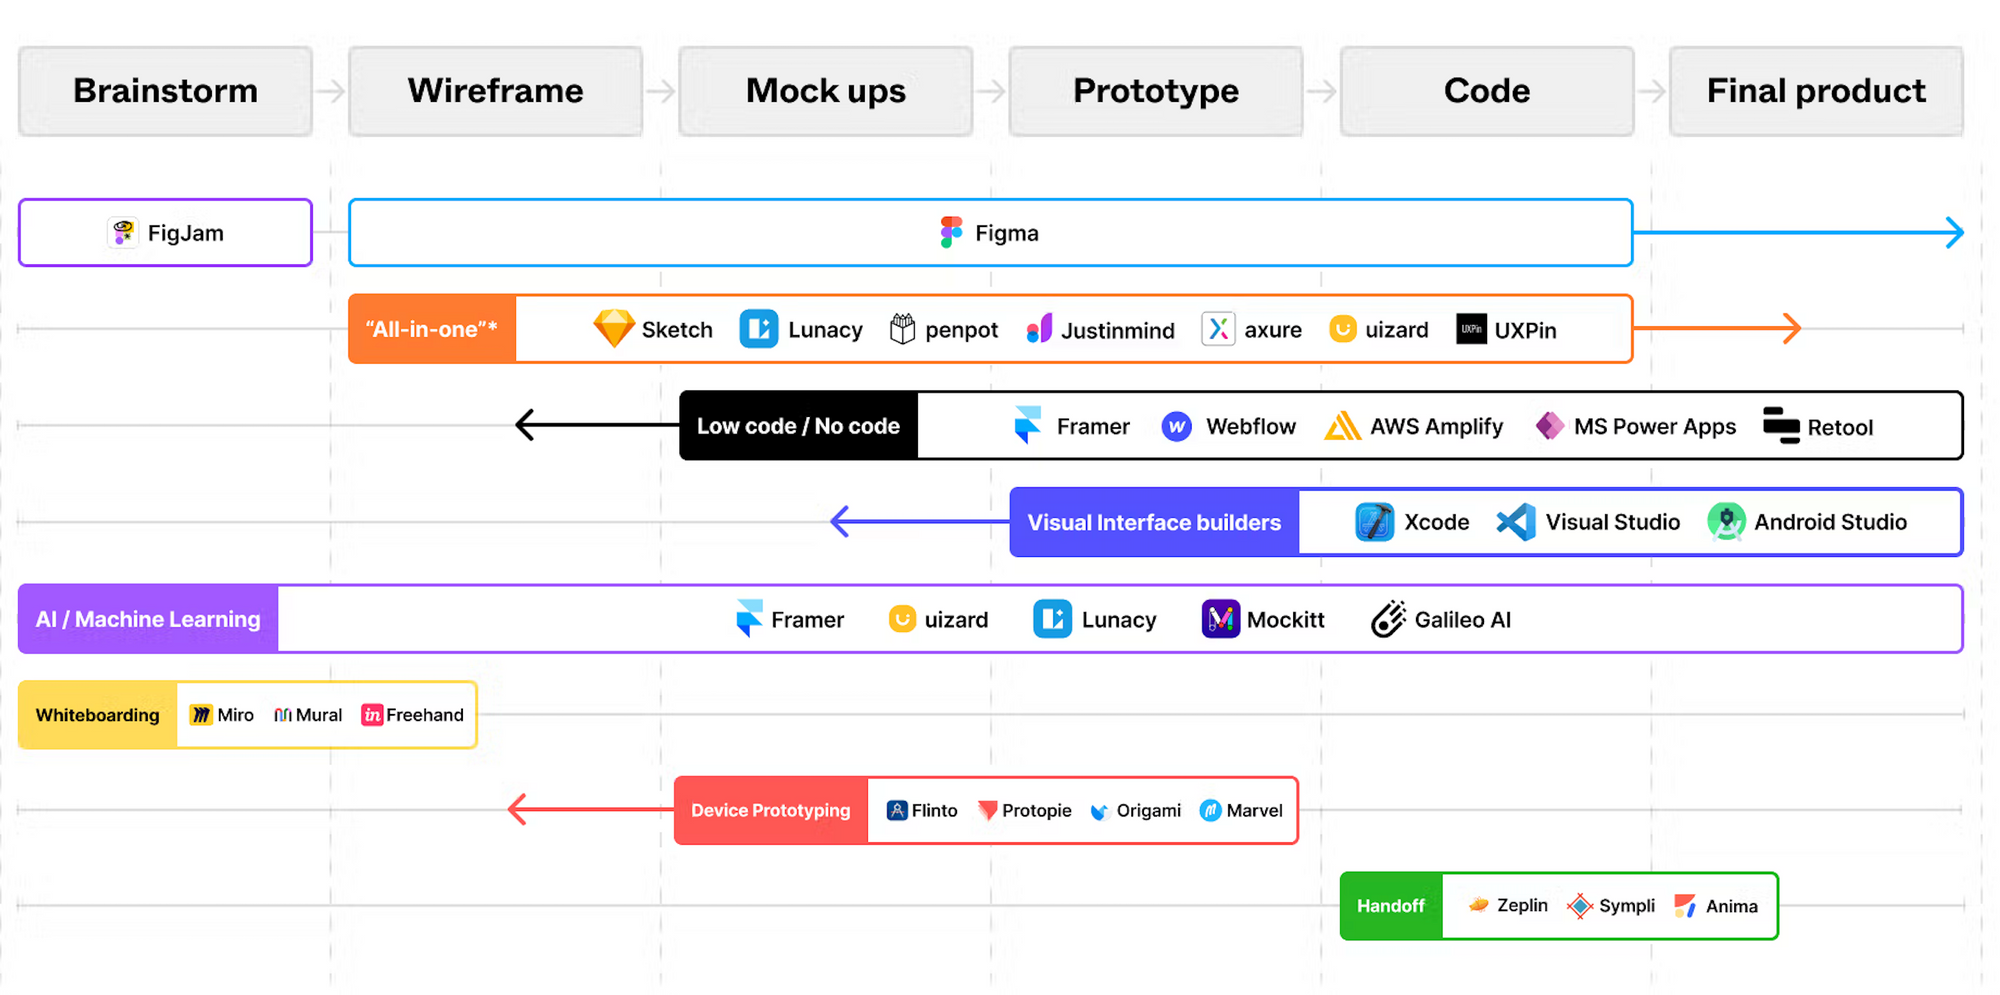Click the Mockitt icon
The width and height of the screenshot is (2000, 995).
pos(1220,619)
